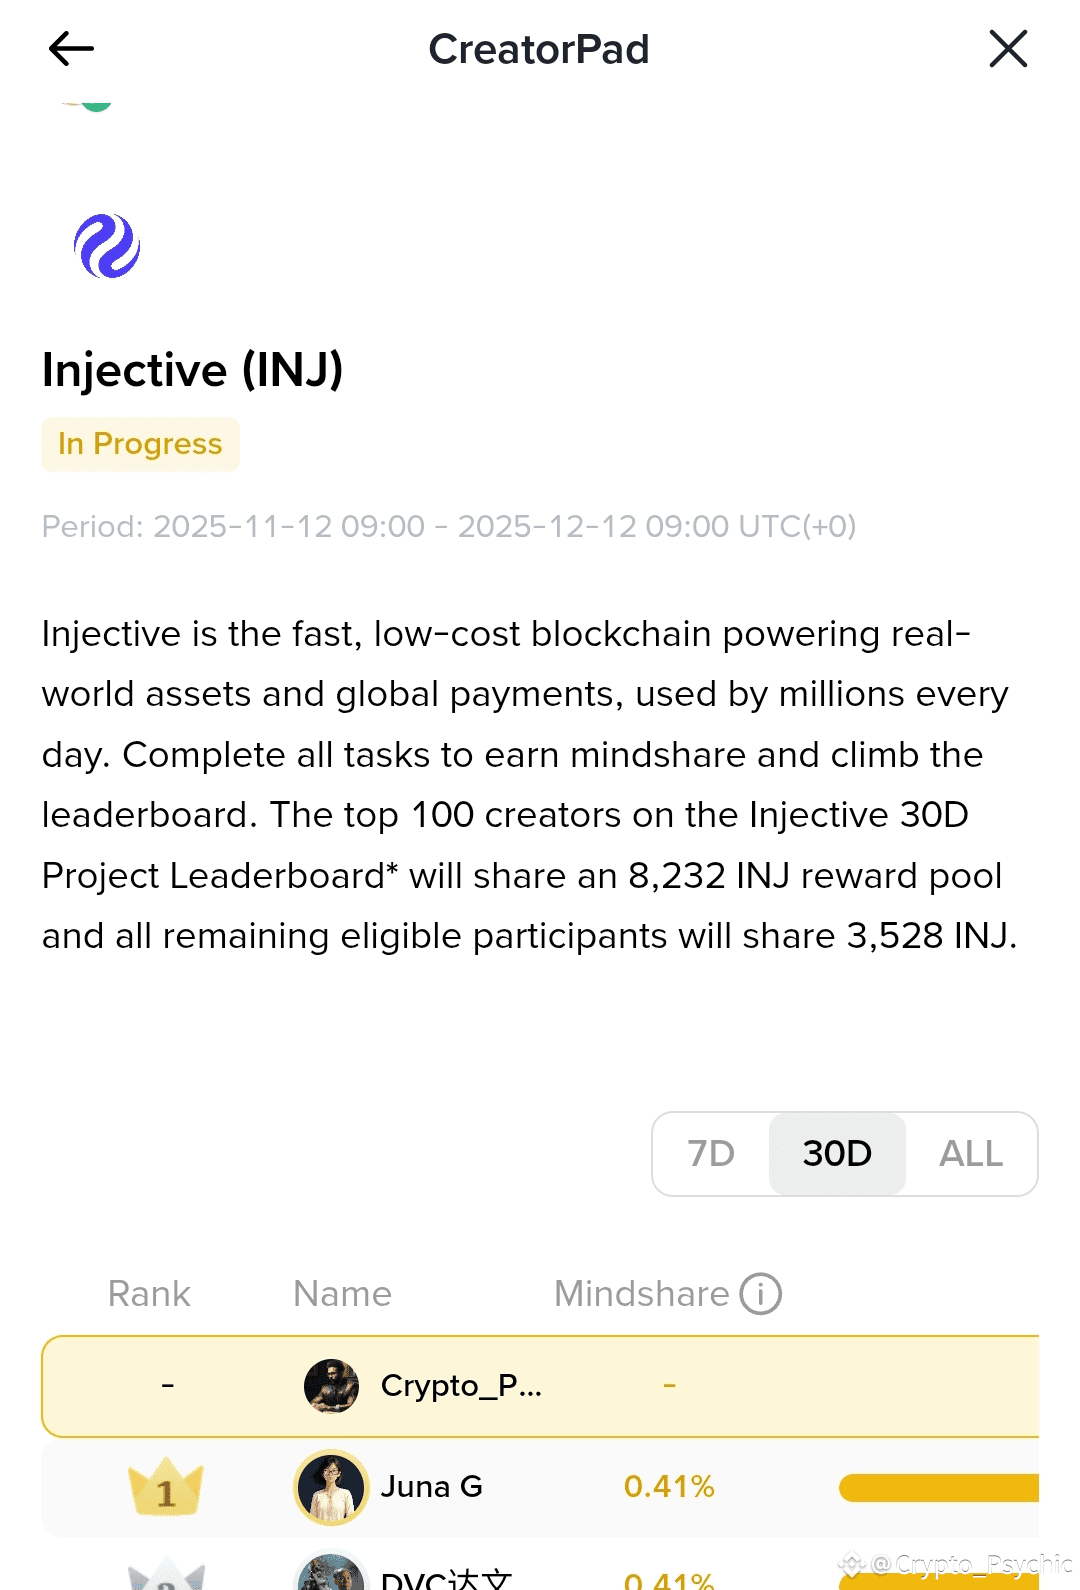The height and width of the screenshot is (1590, 1080).
Task: Tap the Injective (INJ) heading
Action: 193,370
